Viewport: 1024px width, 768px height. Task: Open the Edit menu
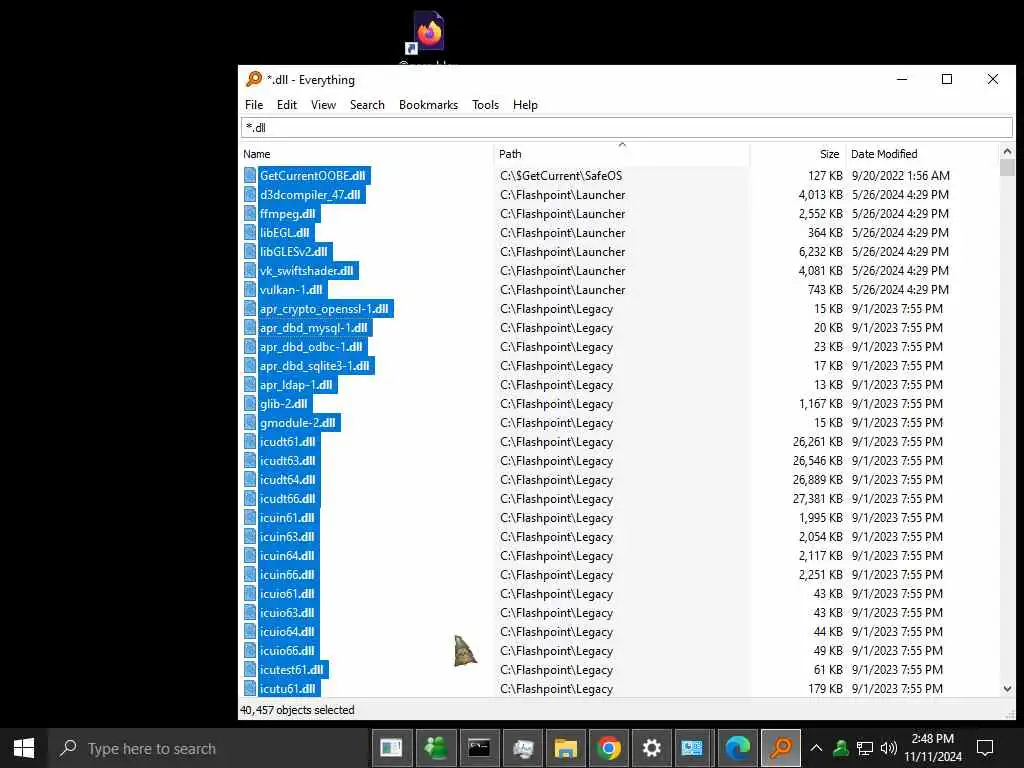(287, 104)
